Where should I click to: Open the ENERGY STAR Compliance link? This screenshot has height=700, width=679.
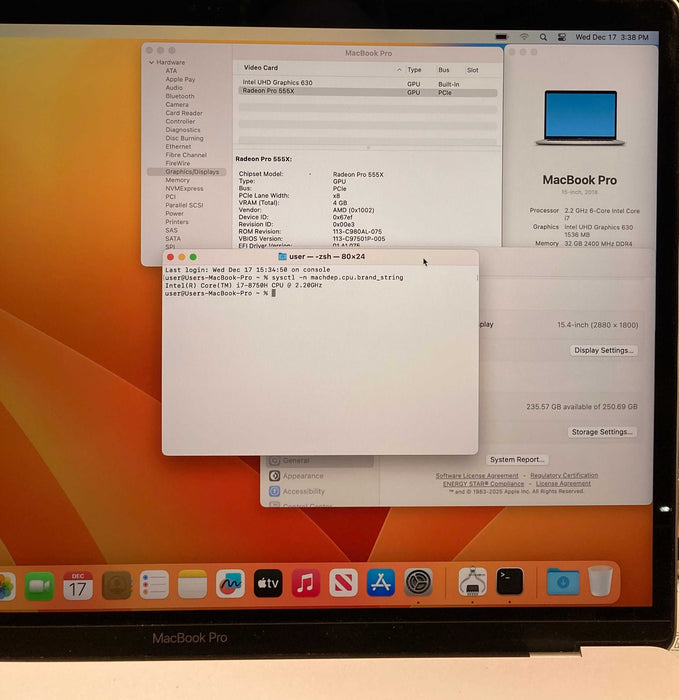(483, 483)
